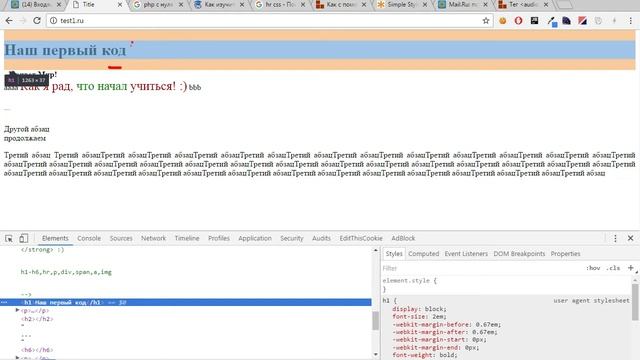Click the Styles pane scrollbar thumb
Screen dimensions: 640x360
pyautogui.click(x=636, y=302)
